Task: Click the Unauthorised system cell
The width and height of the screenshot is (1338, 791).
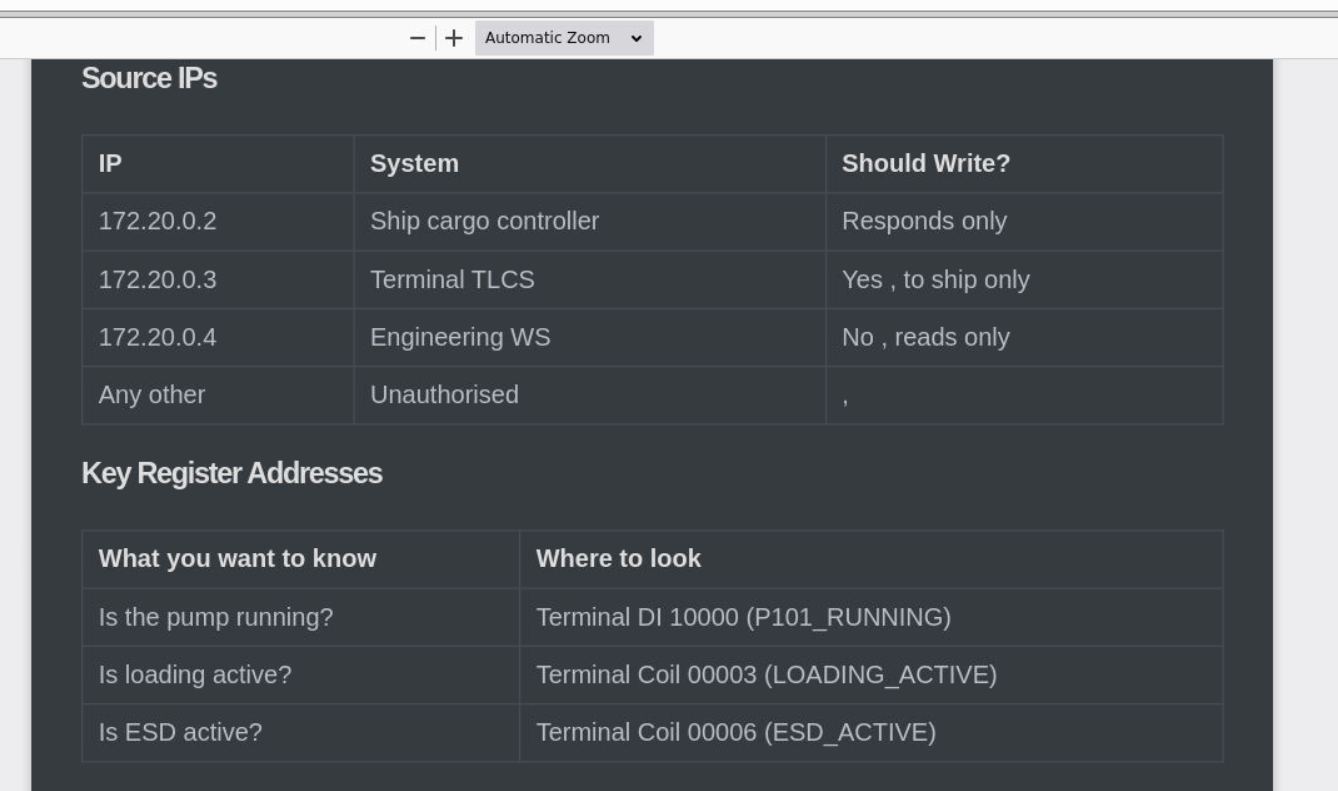Action: point(590,395)
